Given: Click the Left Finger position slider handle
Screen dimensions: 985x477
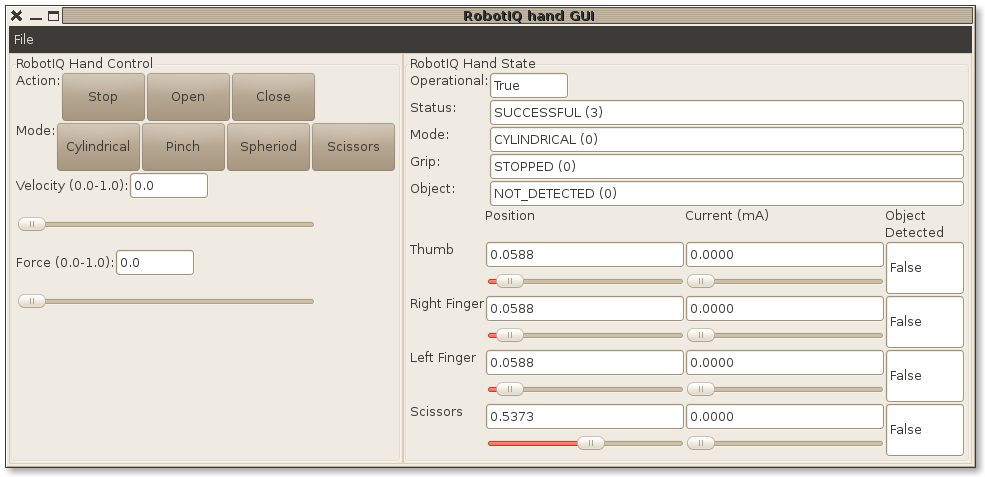Looking at the screenshot, I should click(x=509, y=390).
